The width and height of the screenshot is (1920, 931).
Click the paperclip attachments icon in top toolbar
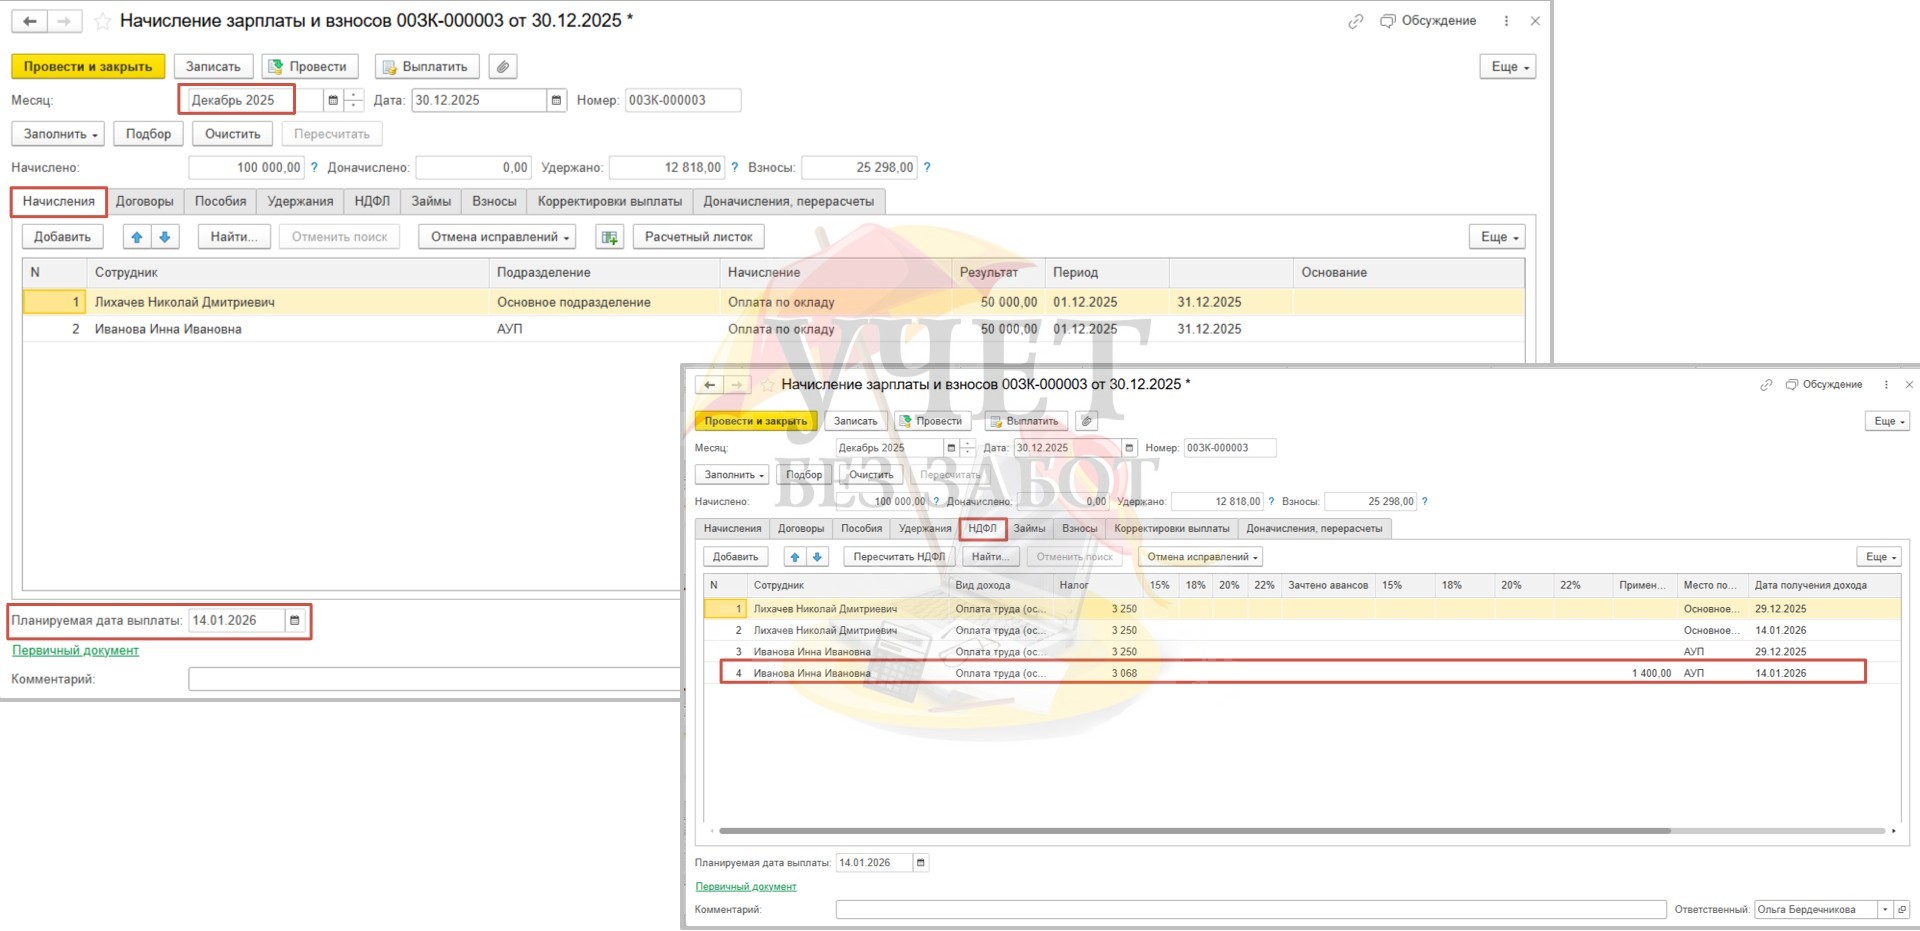[x=503, y=67]
